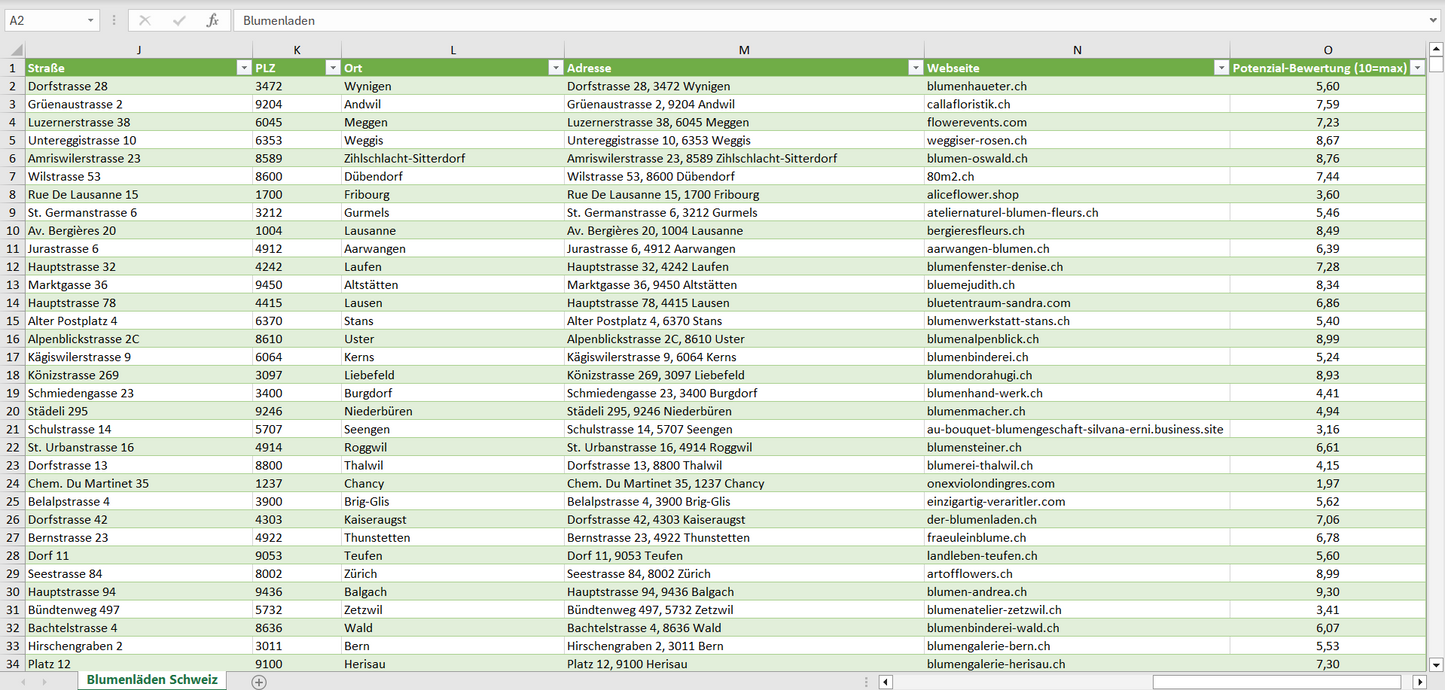Select the Blumenläden Schweiz sheet tab
The width and height of the screenshot is (1445, 690).
(152, 680)
